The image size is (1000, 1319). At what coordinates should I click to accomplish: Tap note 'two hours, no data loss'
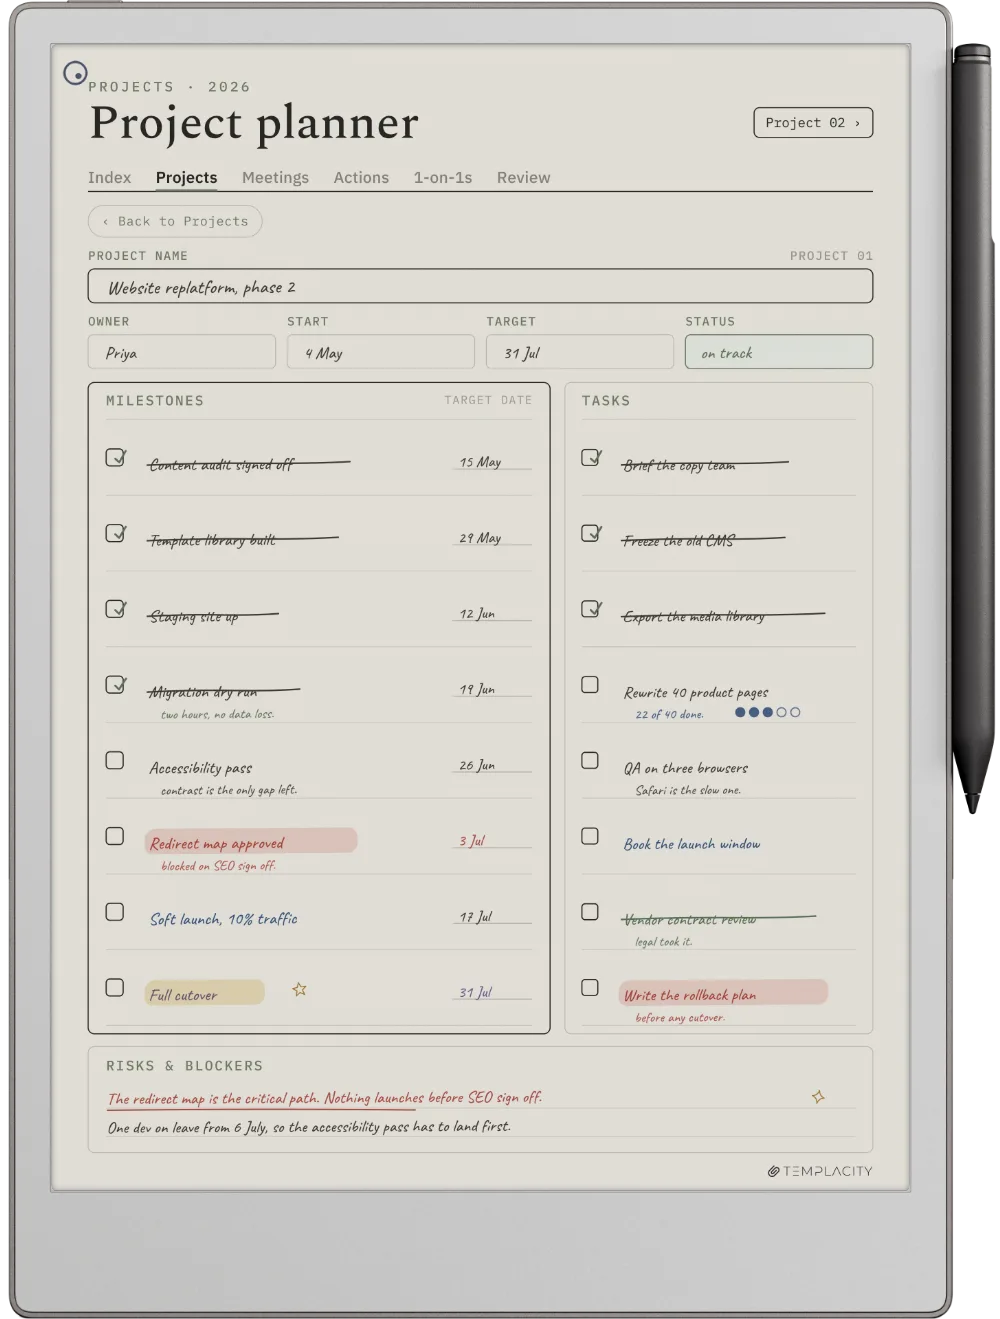click(x=217, y=714)
